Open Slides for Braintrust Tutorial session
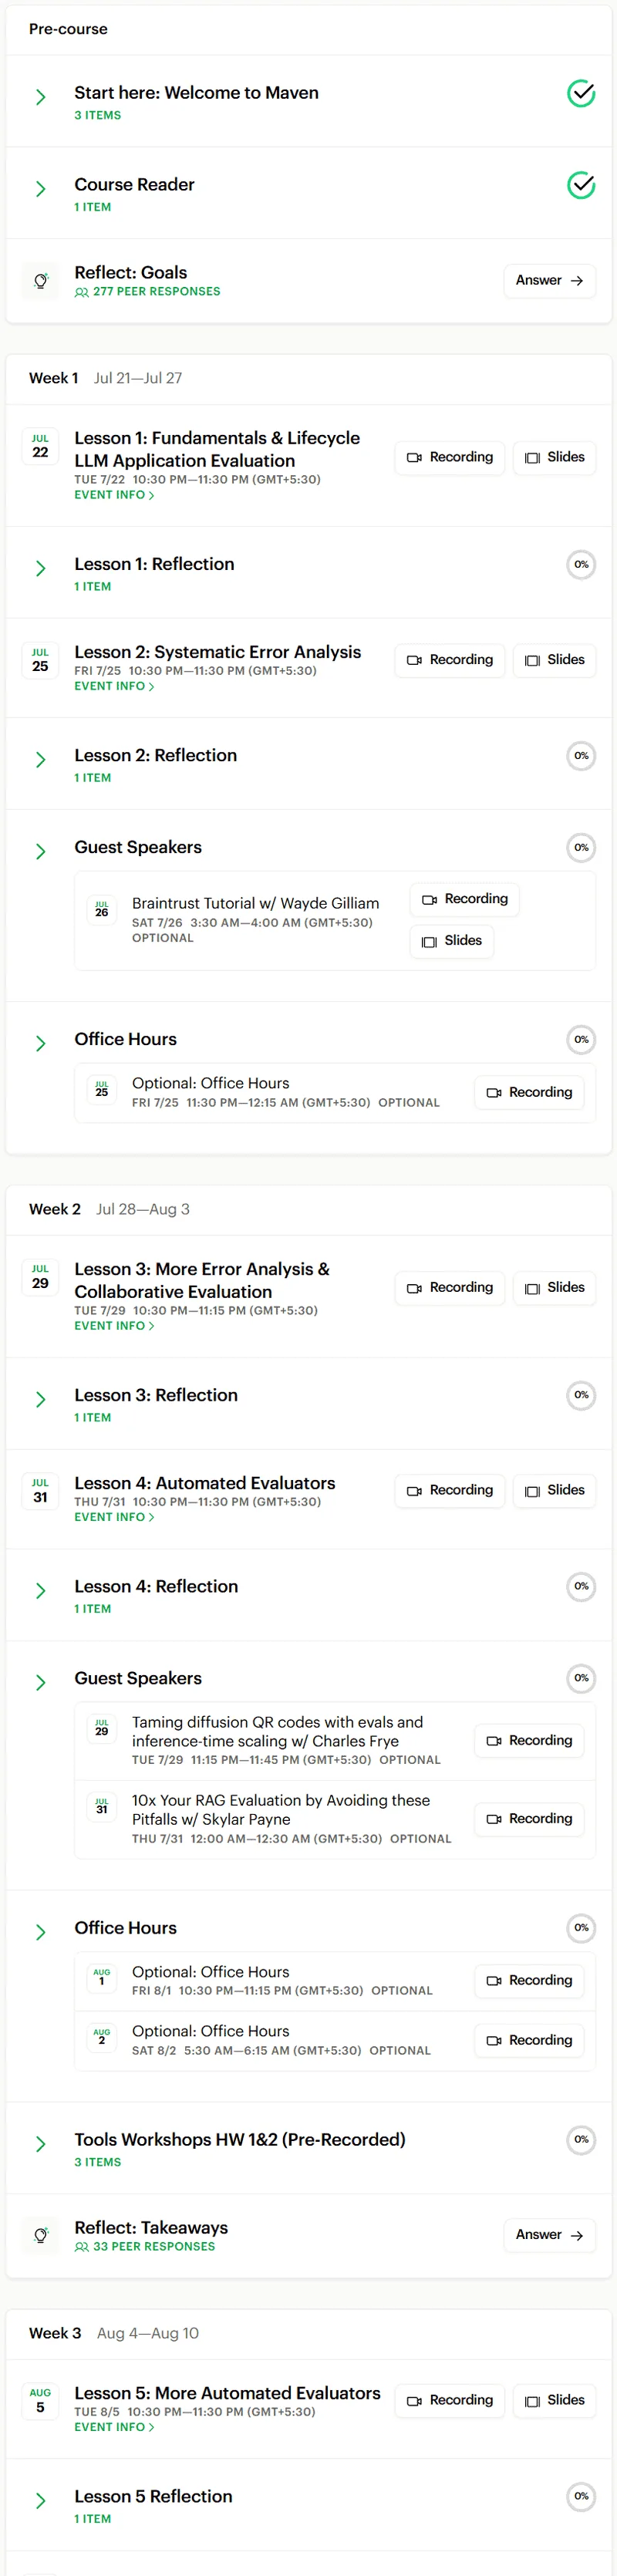This screenshot has height=2576, width=617. pyautogui.click(x=452, y=941)
